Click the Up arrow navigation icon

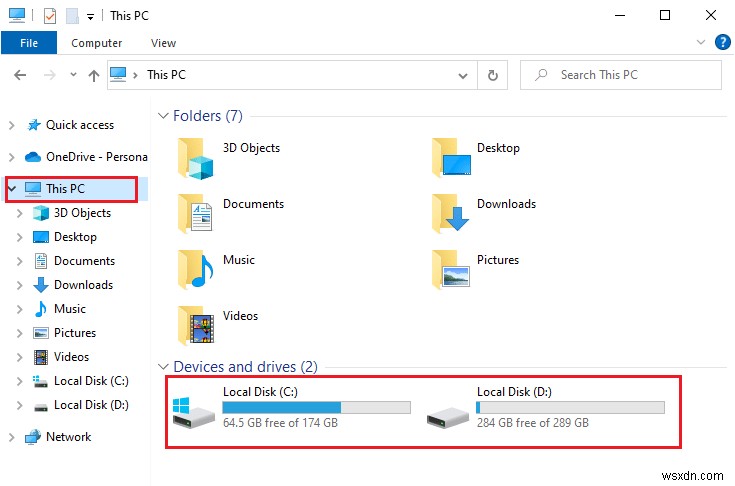tap(93, 75)
